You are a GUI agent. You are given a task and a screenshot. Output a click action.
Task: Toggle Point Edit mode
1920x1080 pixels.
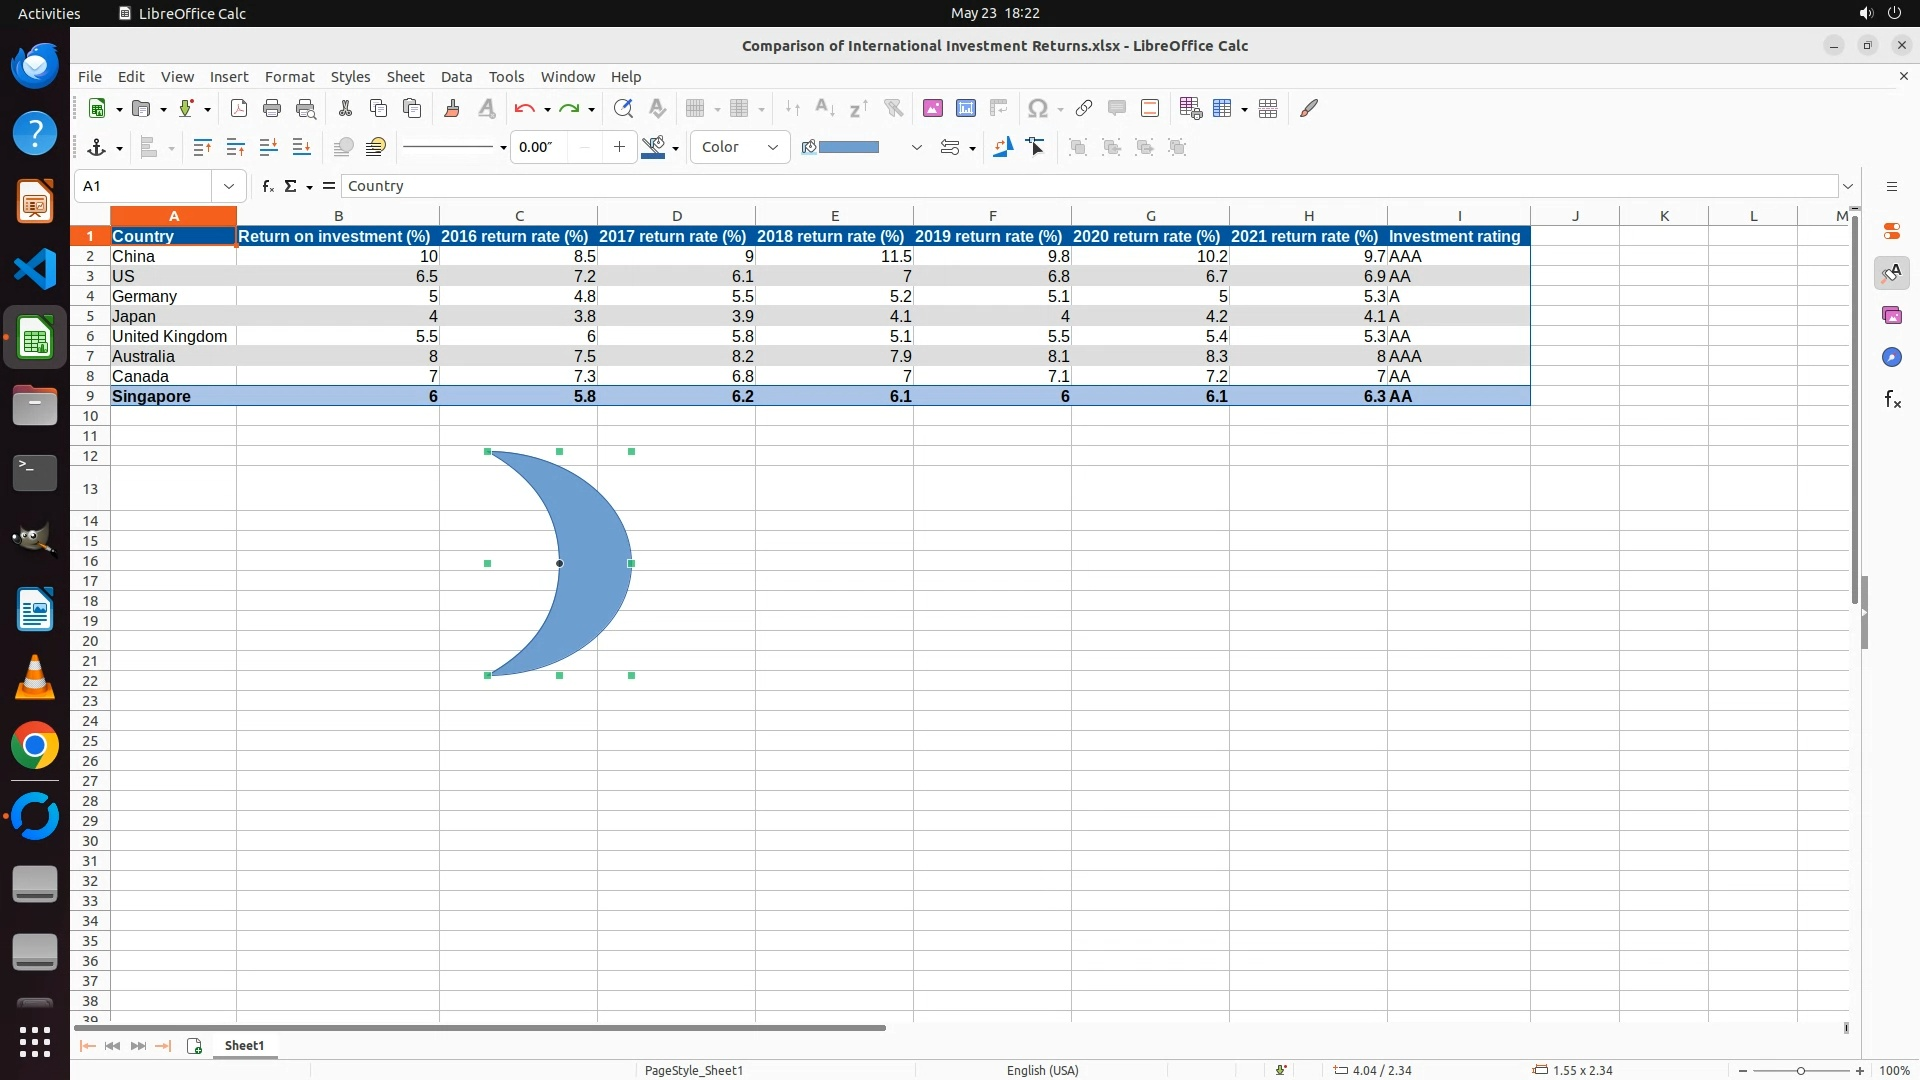coord(1035,147)
